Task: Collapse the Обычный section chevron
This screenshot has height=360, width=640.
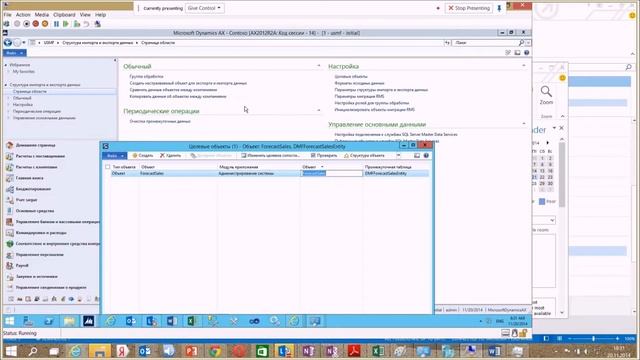Action: [319, 66]
